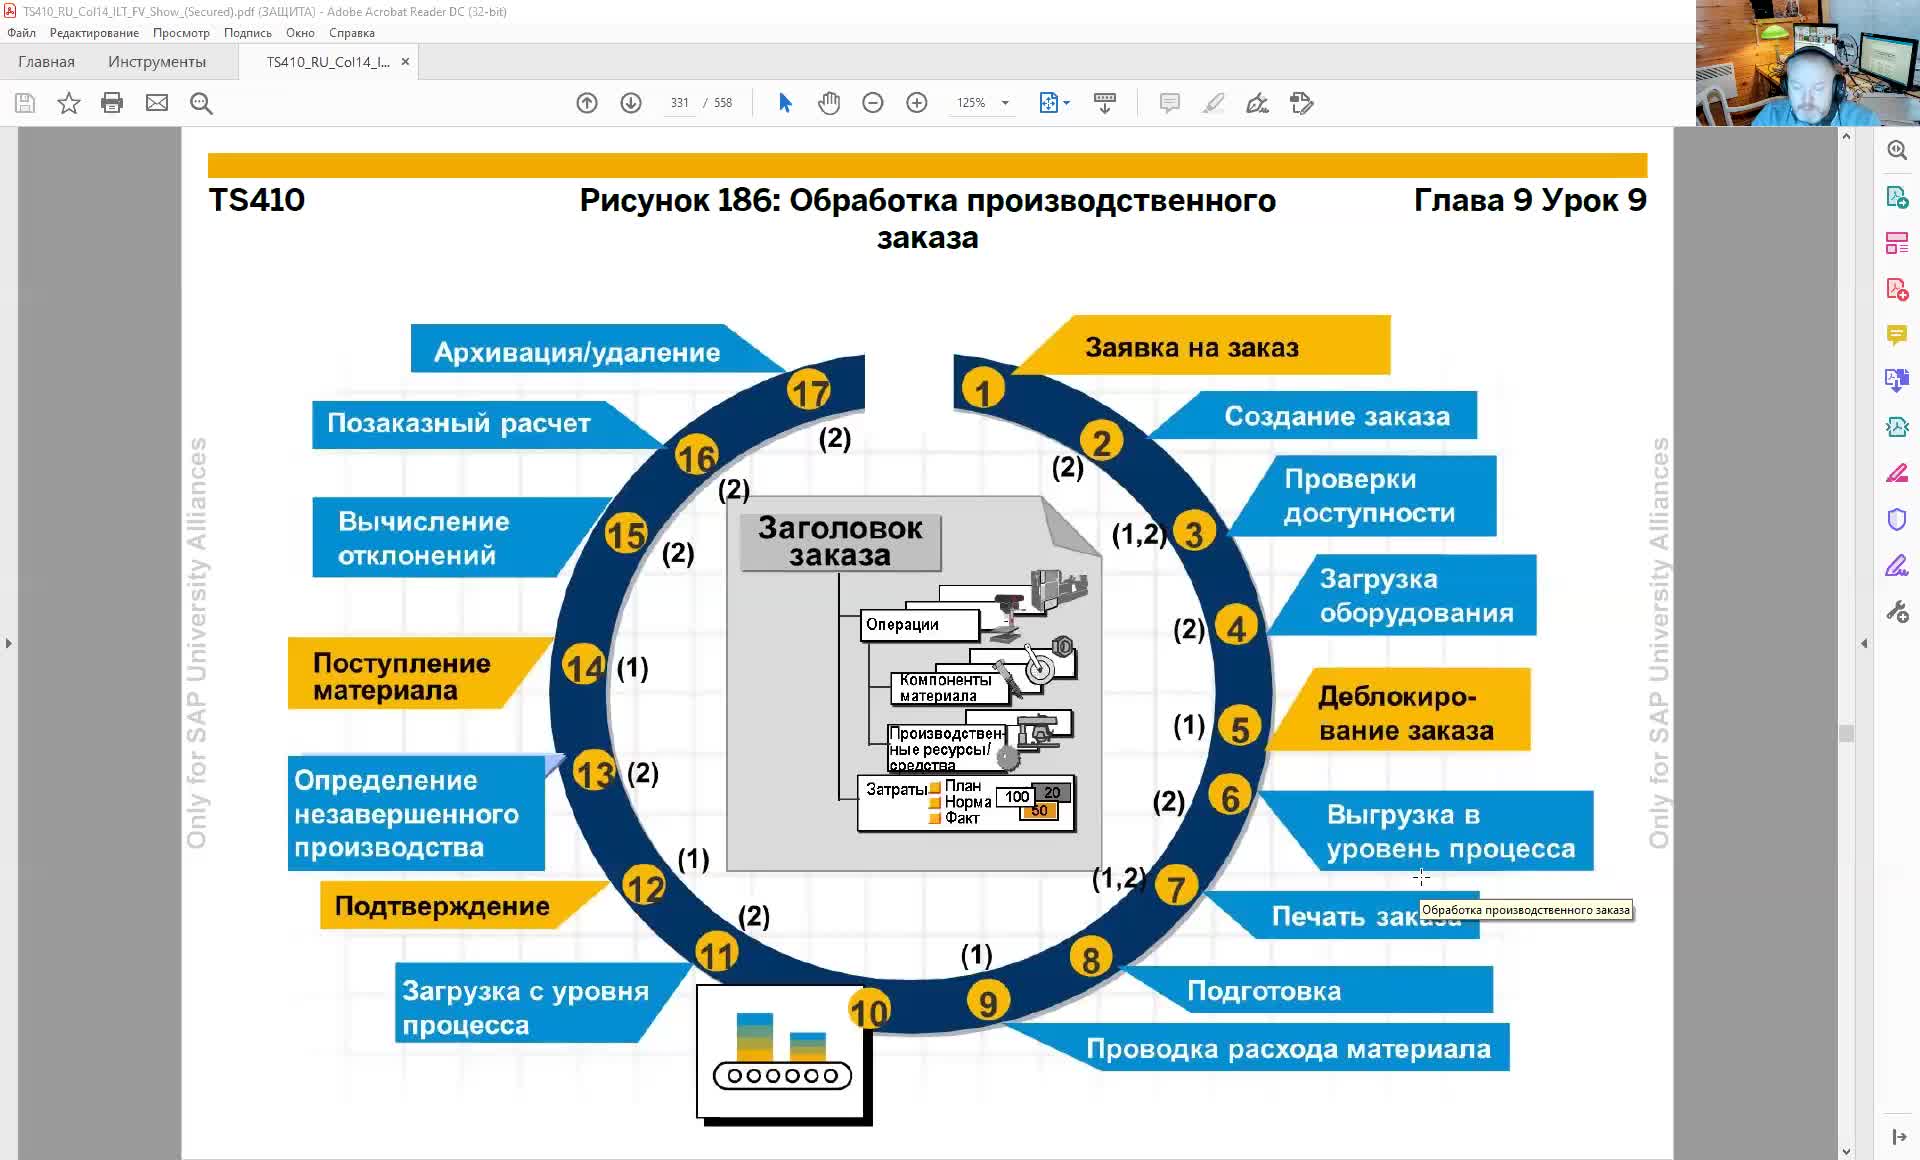Open Combine Files tool in right panel

(x=1897, y=381)
